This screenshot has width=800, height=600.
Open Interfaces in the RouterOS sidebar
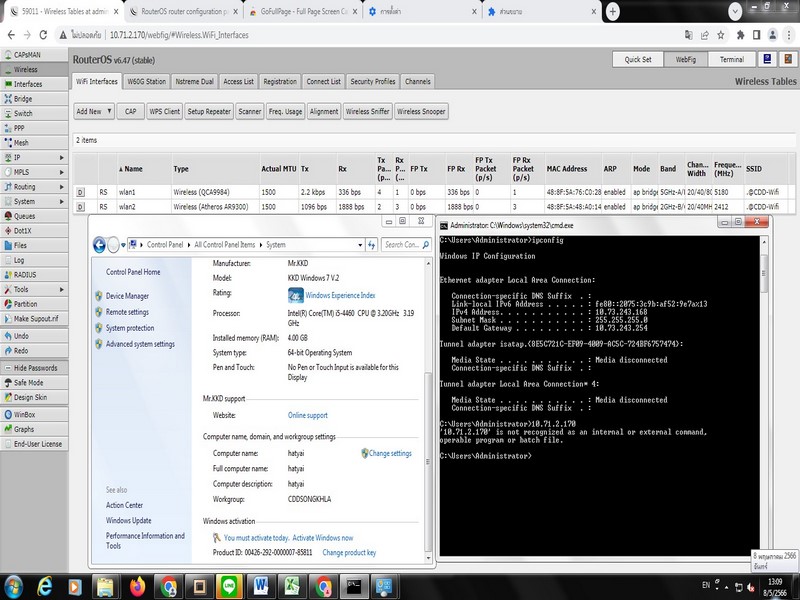pos(34,84)
